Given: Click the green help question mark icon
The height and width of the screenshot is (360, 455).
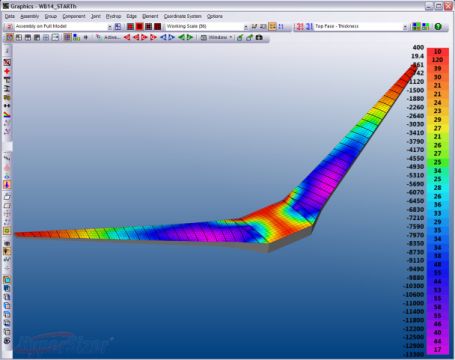Looking at the screenshot, I should coord(438,26).
